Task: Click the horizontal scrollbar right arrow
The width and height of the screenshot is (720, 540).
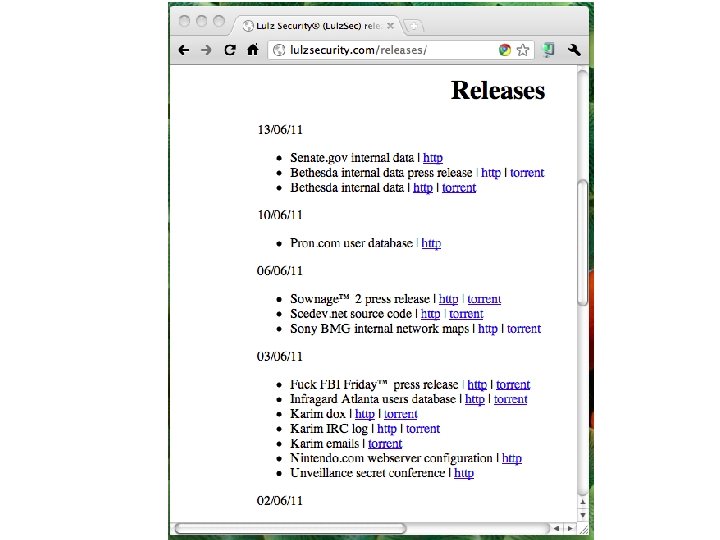Action: coord(570,529)
